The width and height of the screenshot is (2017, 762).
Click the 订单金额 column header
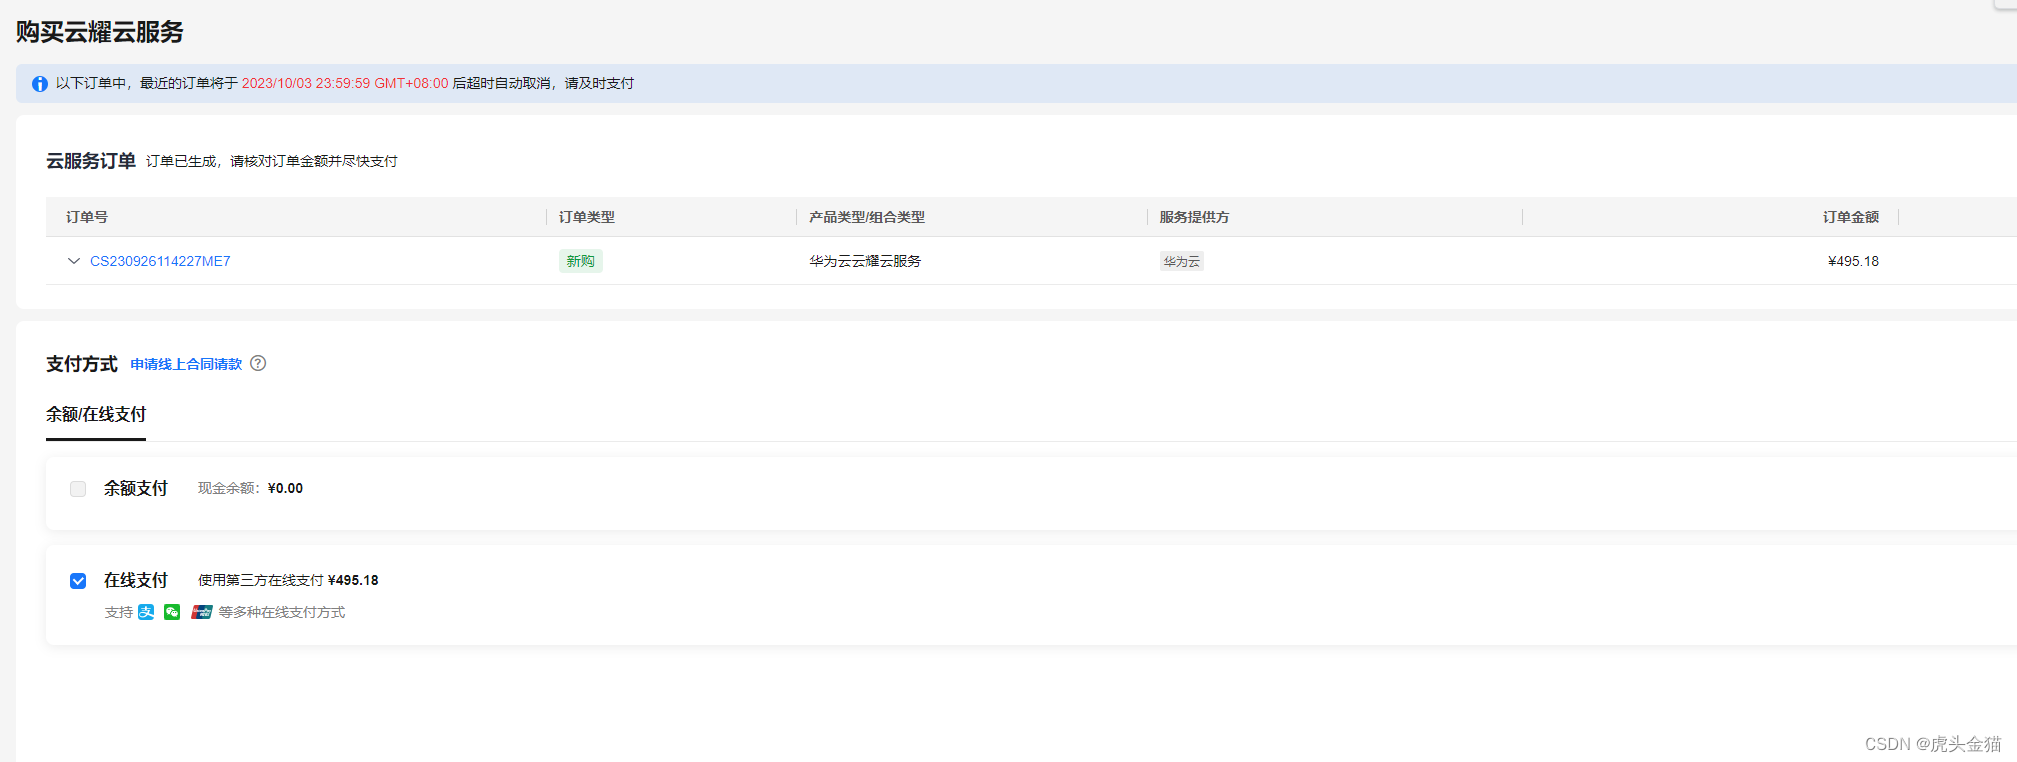[x=1851, y=217]
